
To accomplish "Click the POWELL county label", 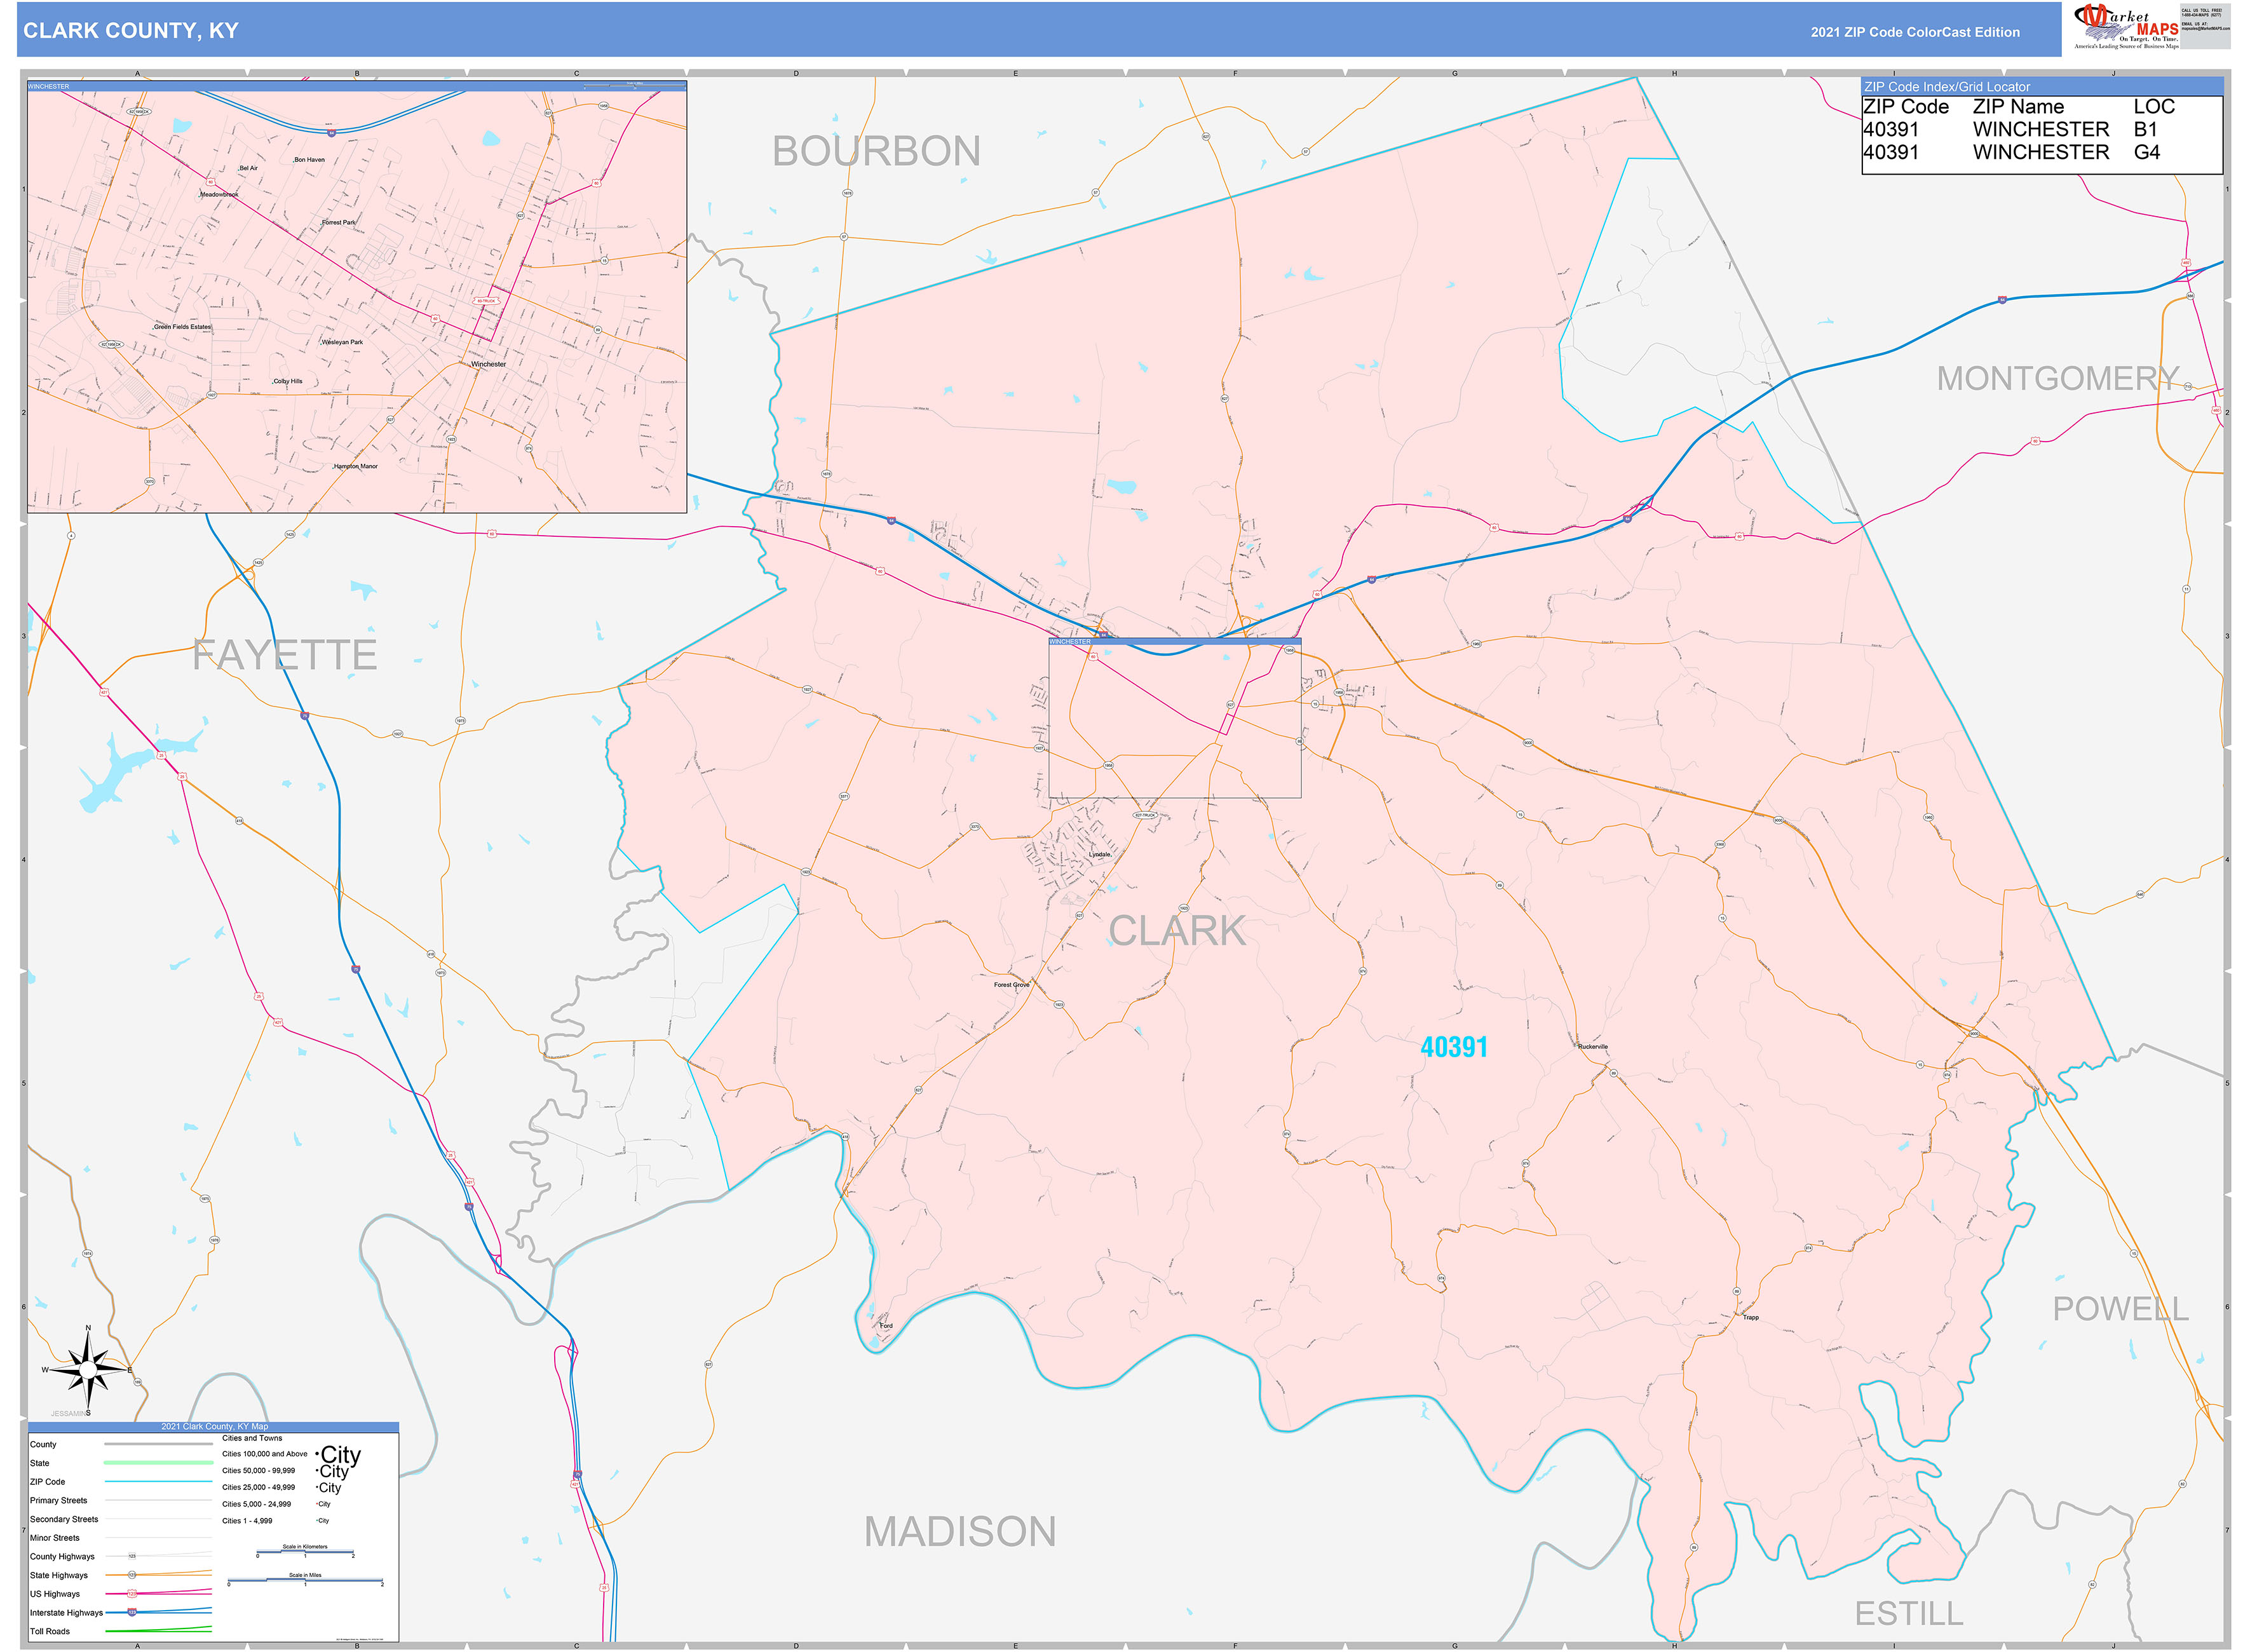I will tap(2120, 1308).
